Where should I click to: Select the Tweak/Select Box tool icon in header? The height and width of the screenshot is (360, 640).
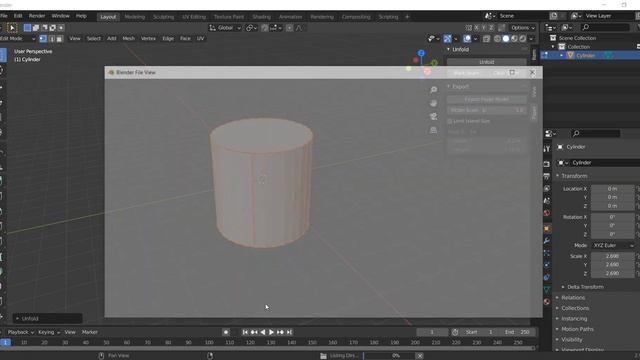(x=12, y=28)
